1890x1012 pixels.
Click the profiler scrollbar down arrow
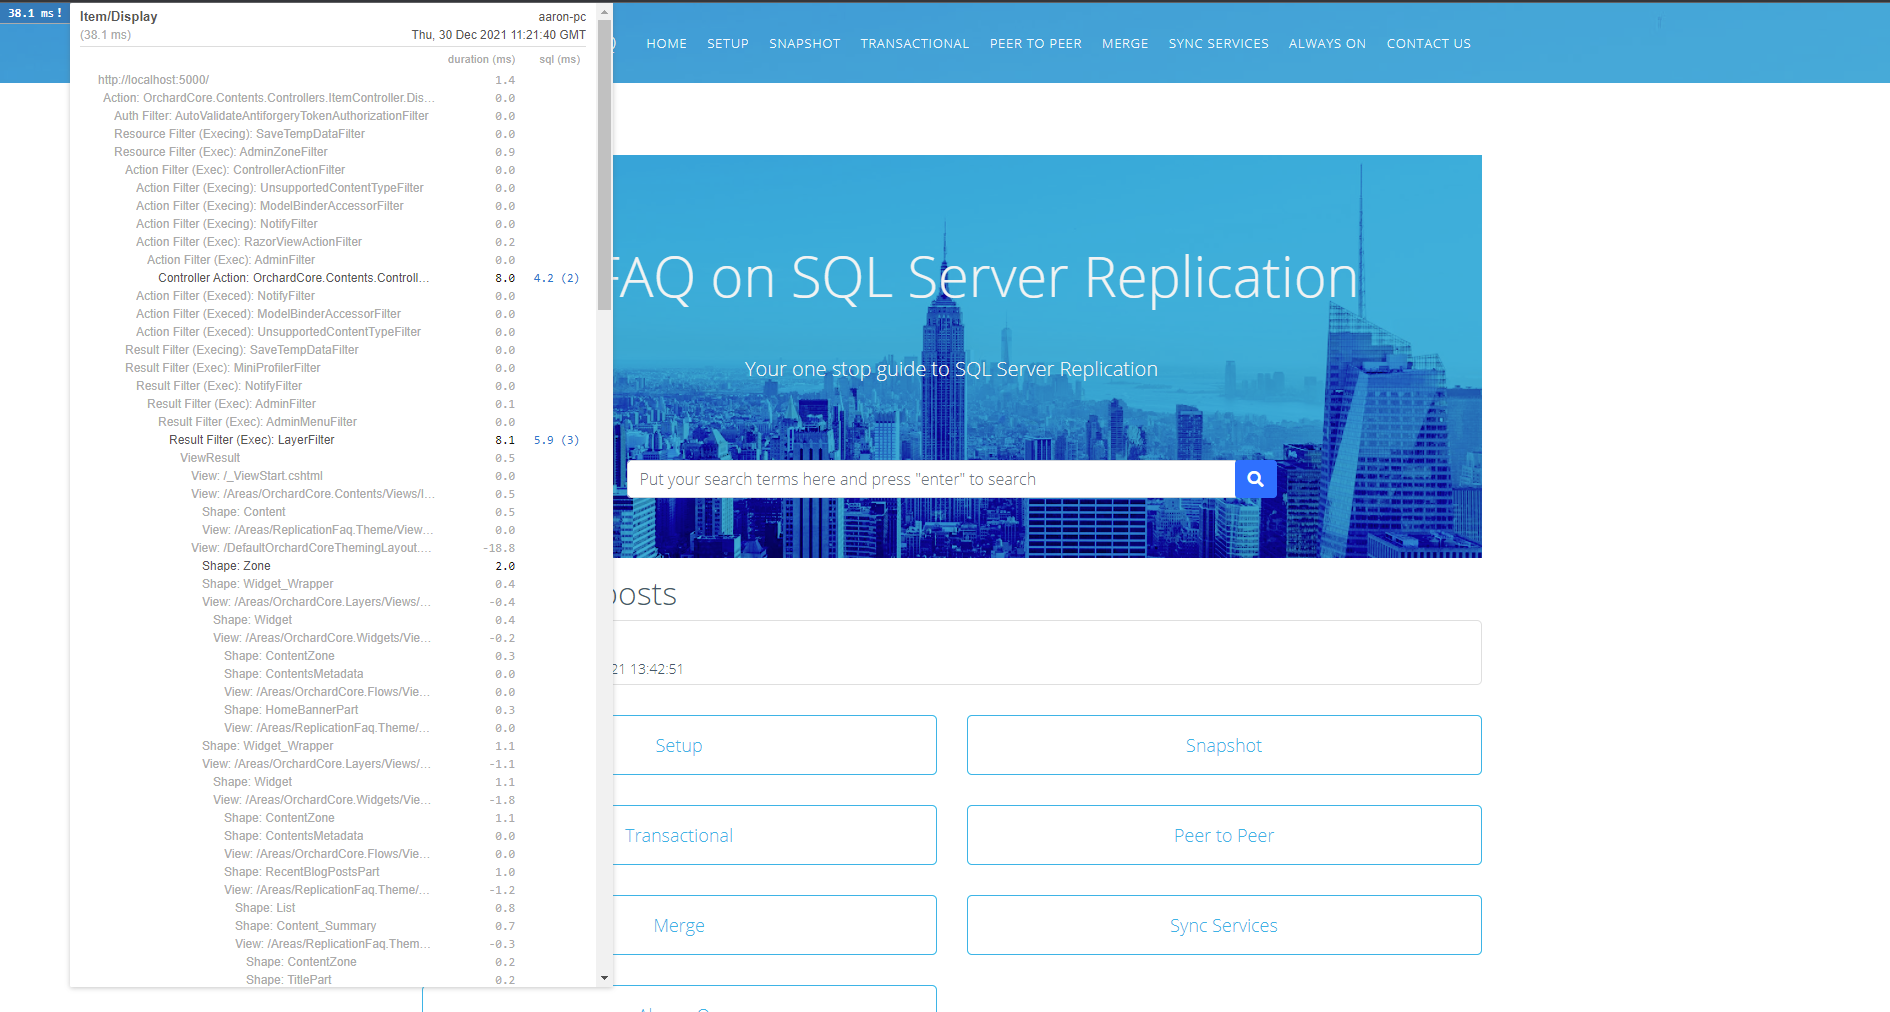pyautogui.click(x=604, y=978)
